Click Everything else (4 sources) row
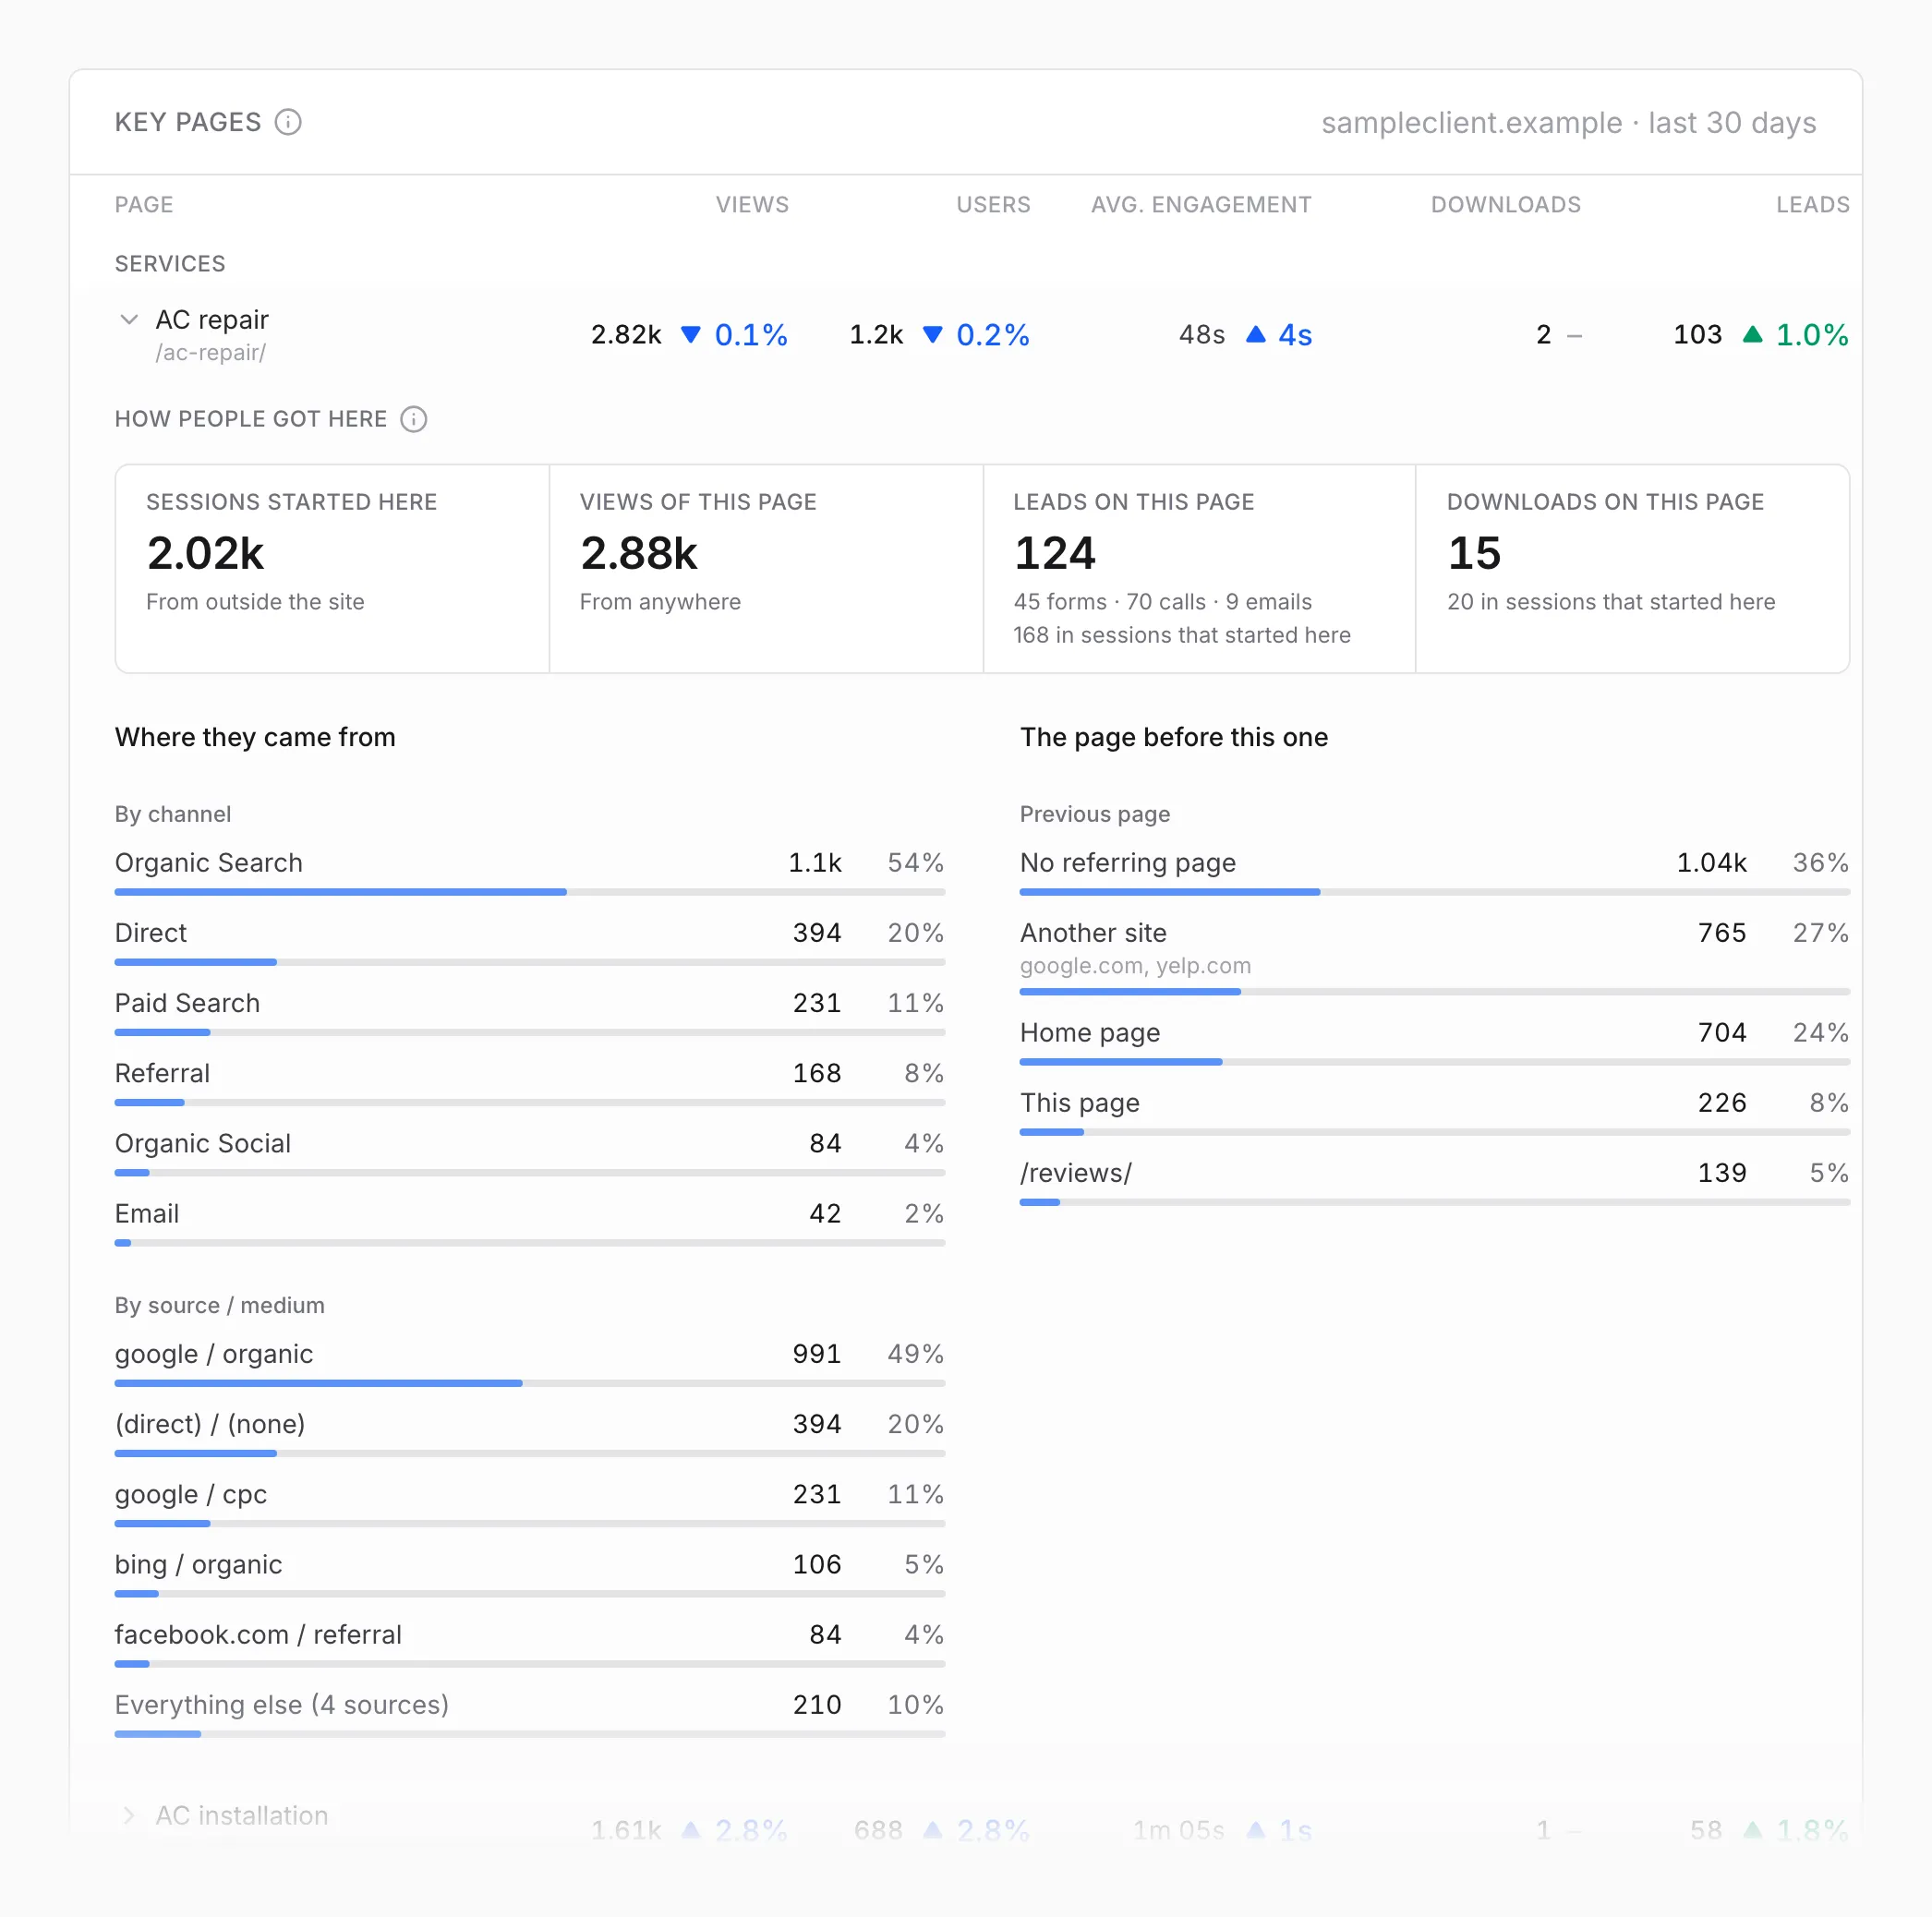1932x1917 pixels. tap(530, 1712)
